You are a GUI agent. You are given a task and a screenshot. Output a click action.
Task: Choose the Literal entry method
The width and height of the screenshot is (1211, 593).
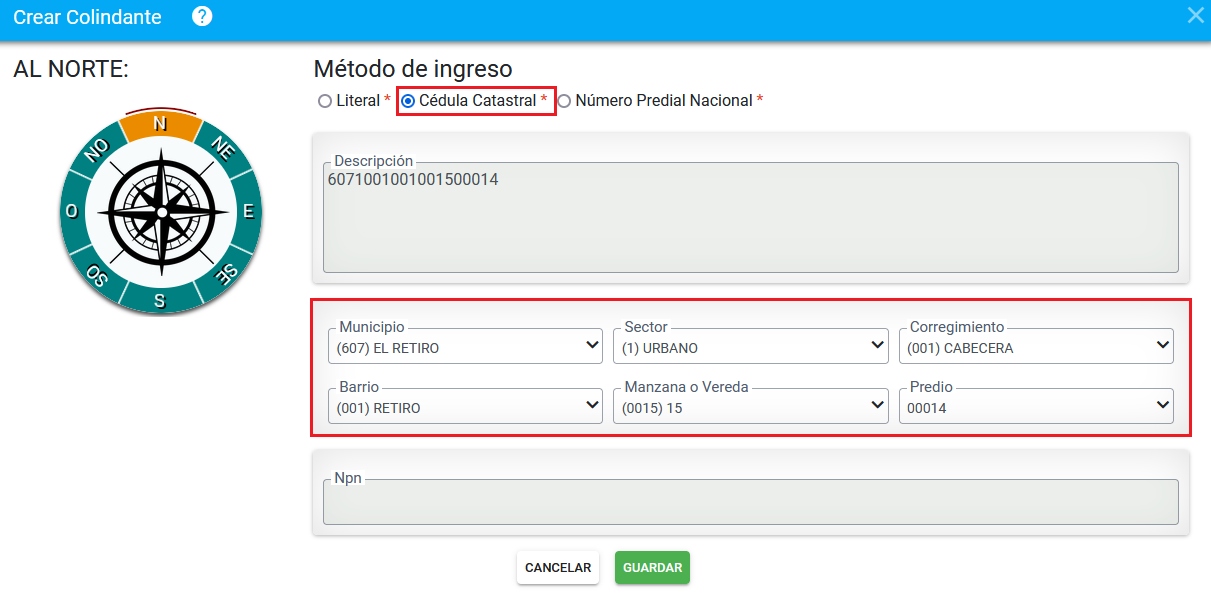click(x=324, y=101)
